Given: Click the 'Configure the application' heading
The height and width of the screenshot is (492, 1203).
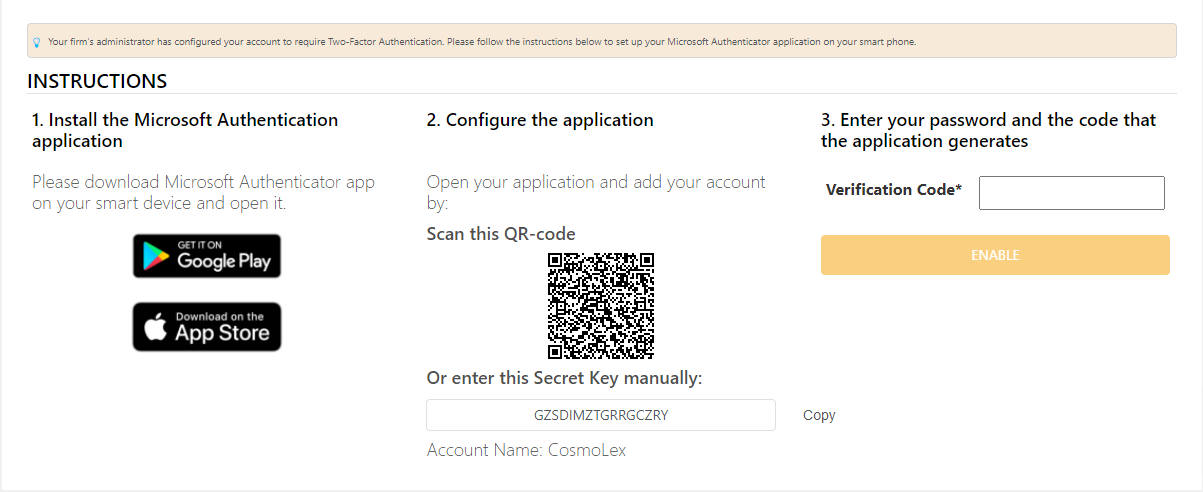Looking at the screenshot, I should tap(540, 120).
